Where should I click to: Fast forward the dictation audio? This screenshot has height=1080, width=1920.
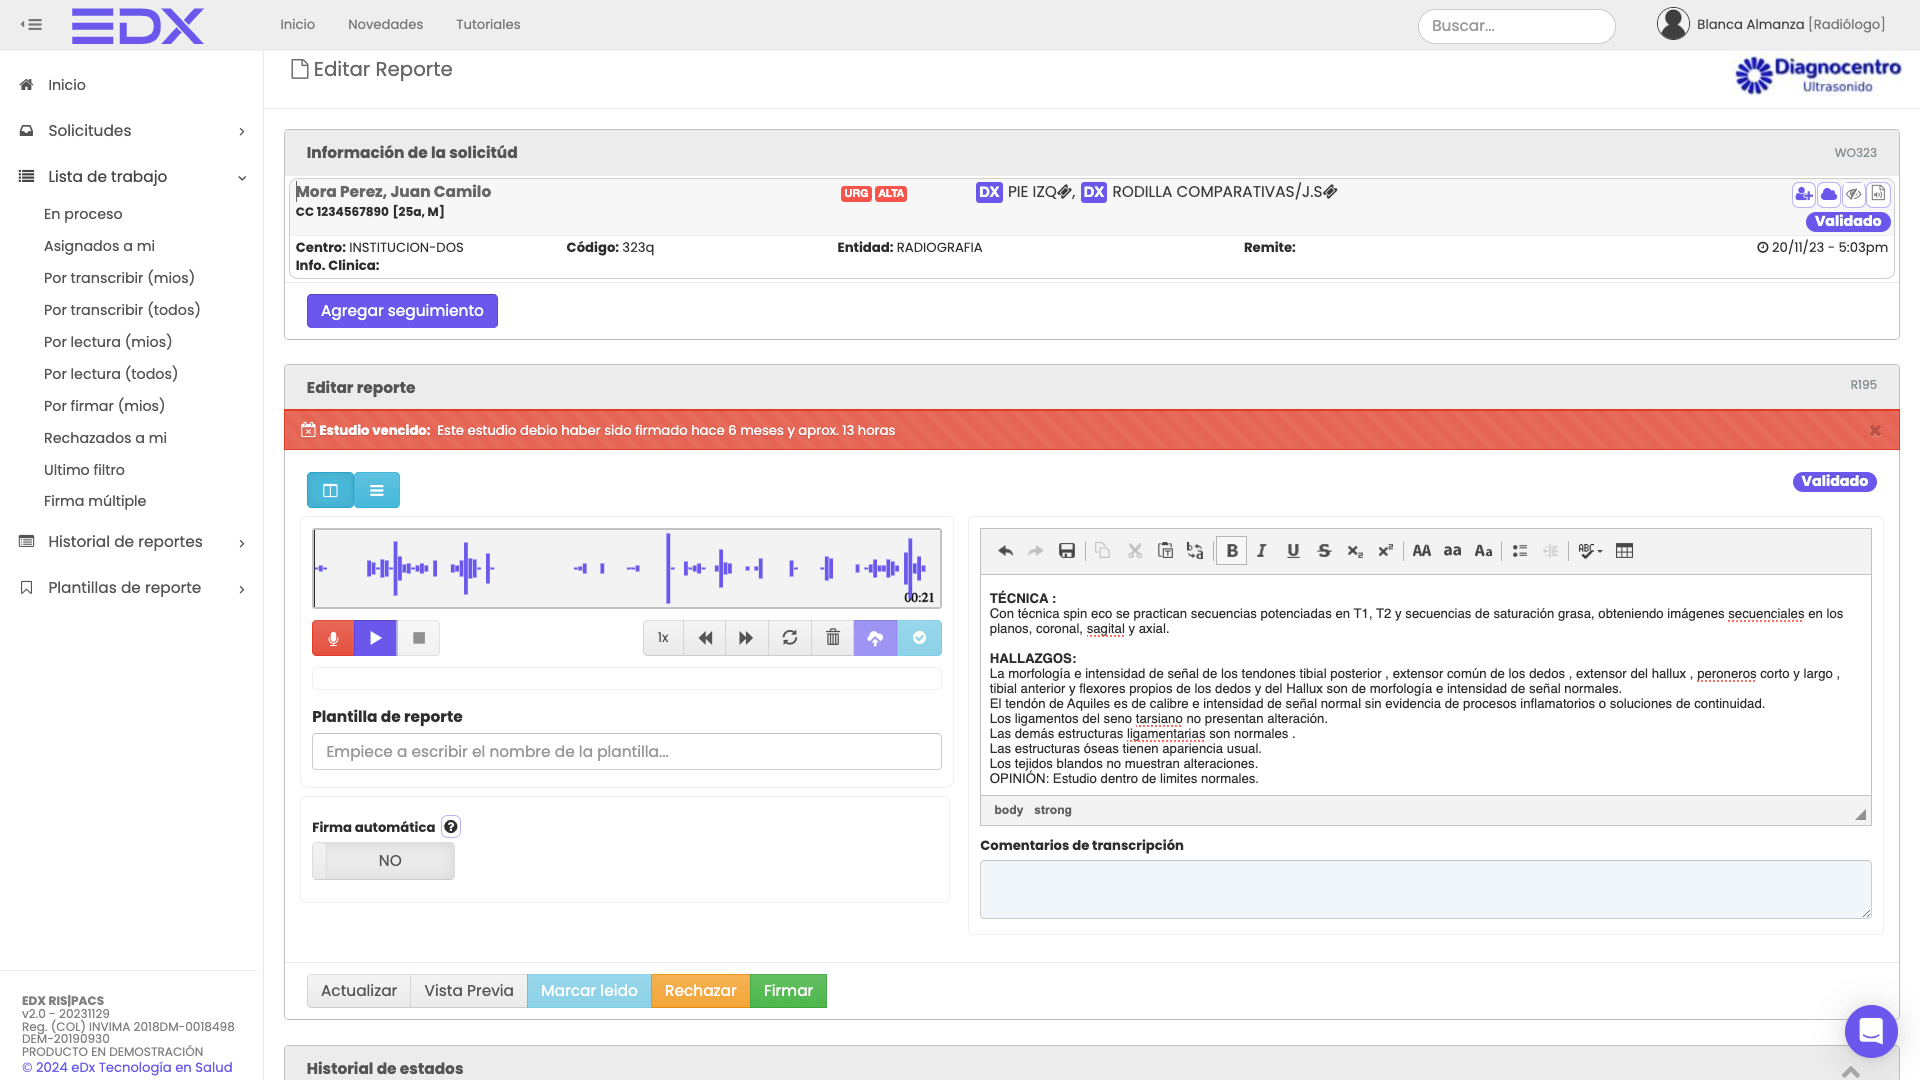[x=746, y=638]
